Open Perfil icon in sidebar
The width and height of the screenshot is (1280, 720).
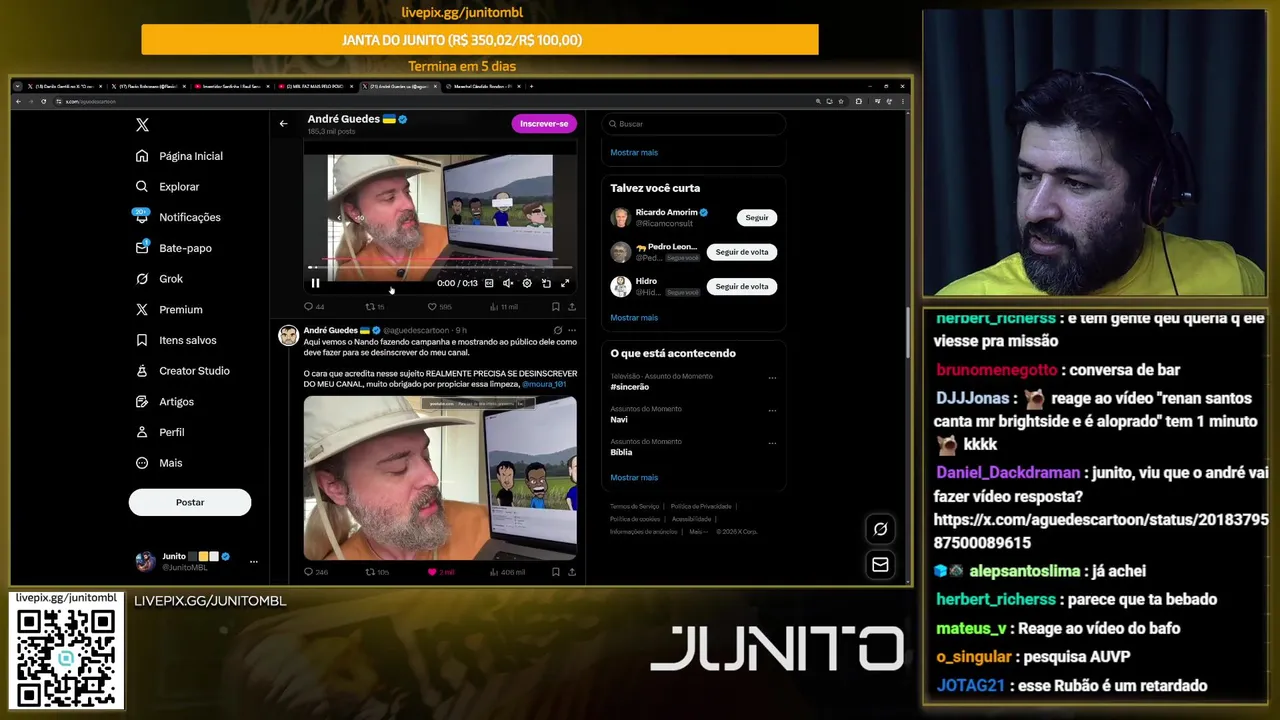tap(142, 432)
